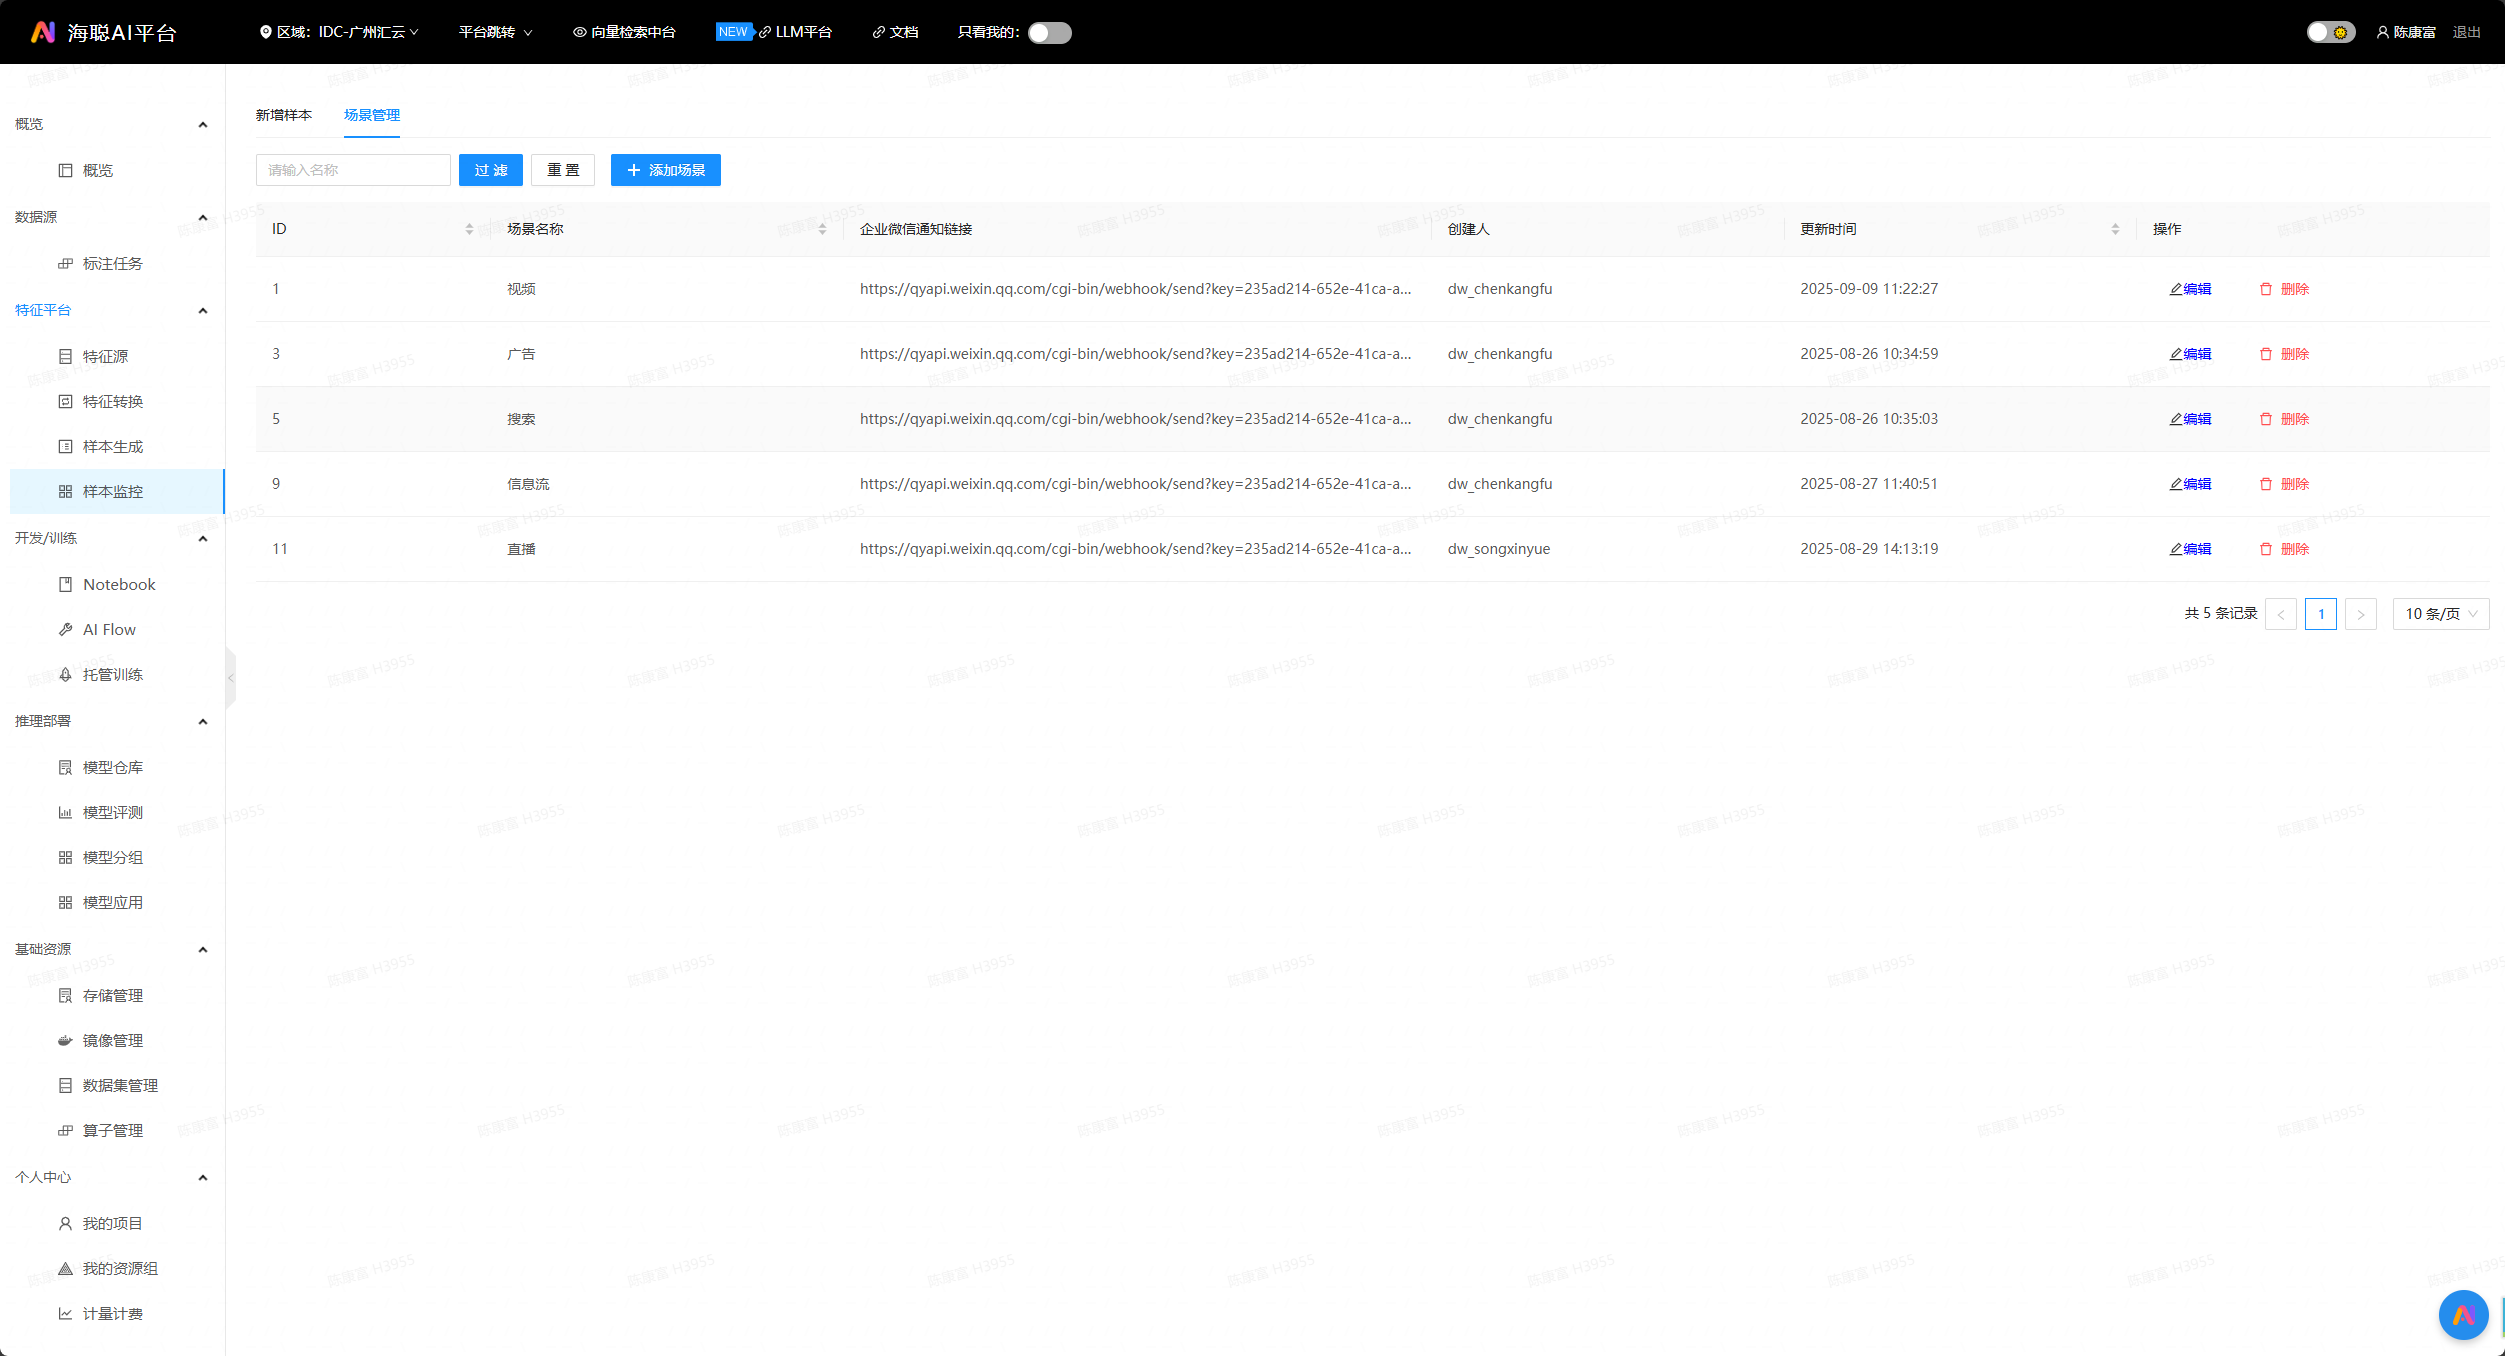Click the pencil edit icon for 视频 row
The width and height of the screenshot is (2505, 1356).
2176,289
